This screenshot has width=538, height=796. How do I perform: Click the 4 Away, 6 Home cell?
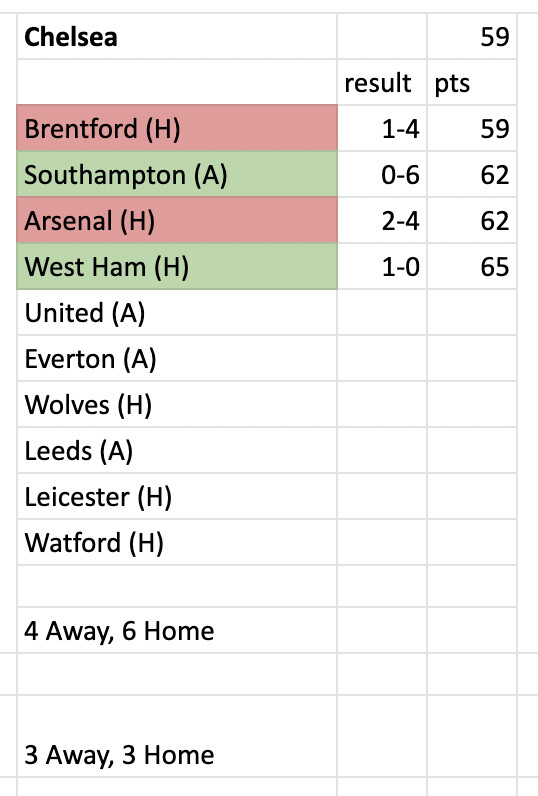[x=177, y=630]
